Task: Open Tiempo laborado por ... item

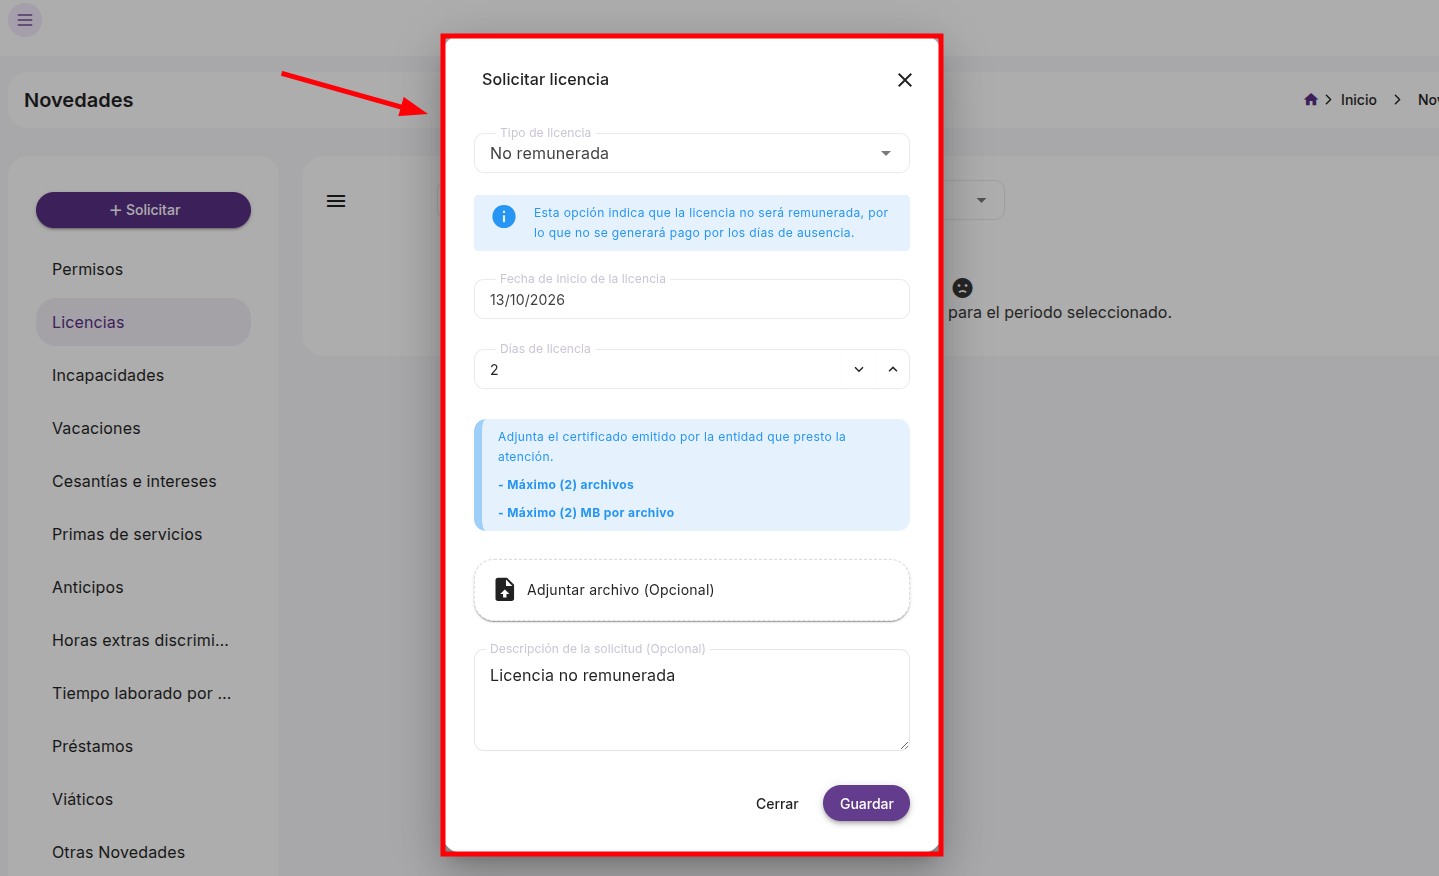Action: [x=143, y=693]
